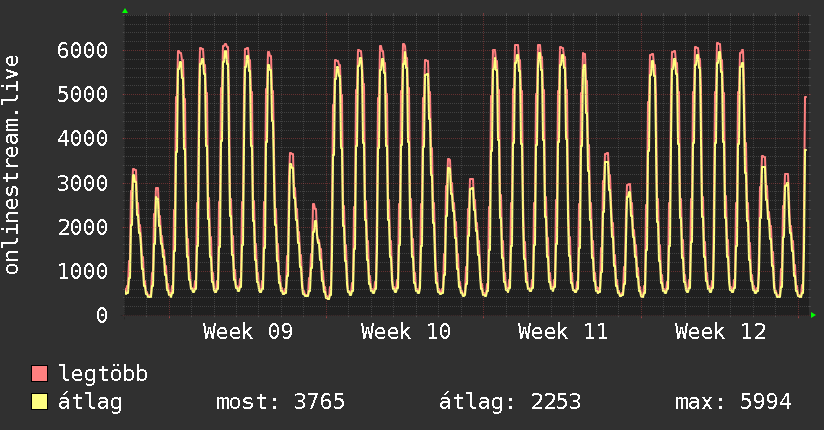Click the red legtöbb legend swatch
This screenshot has height=430, width=824.
(x=40, y=374)
